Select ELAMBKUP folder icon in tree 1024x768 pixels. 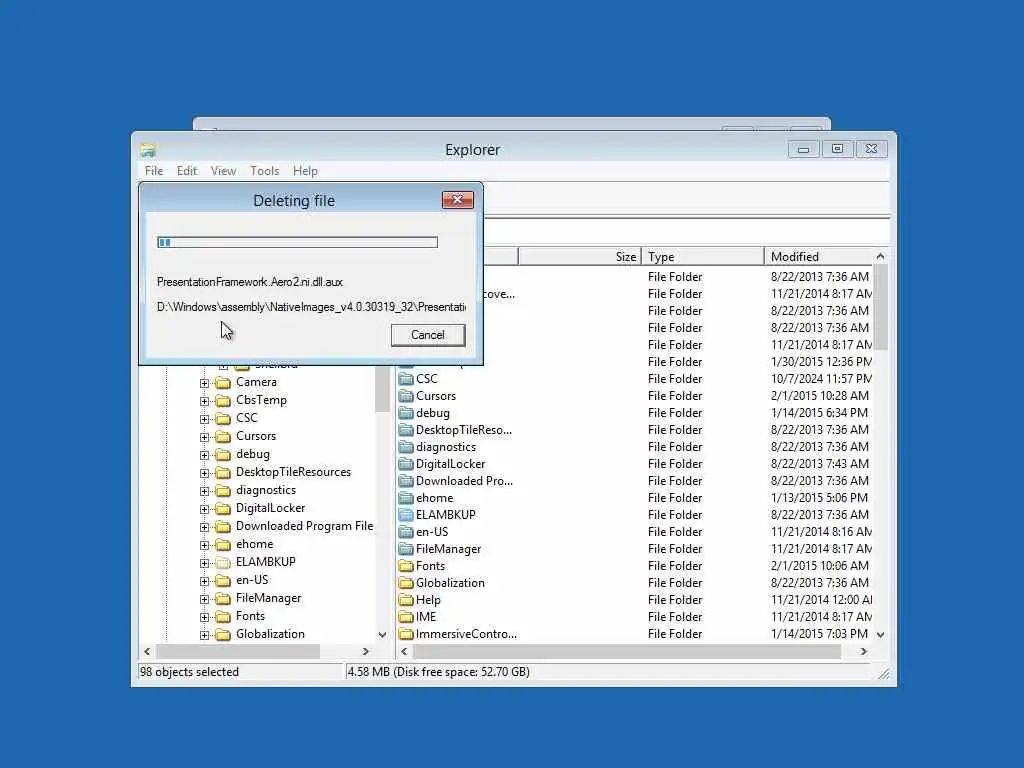tap(223, 562)
